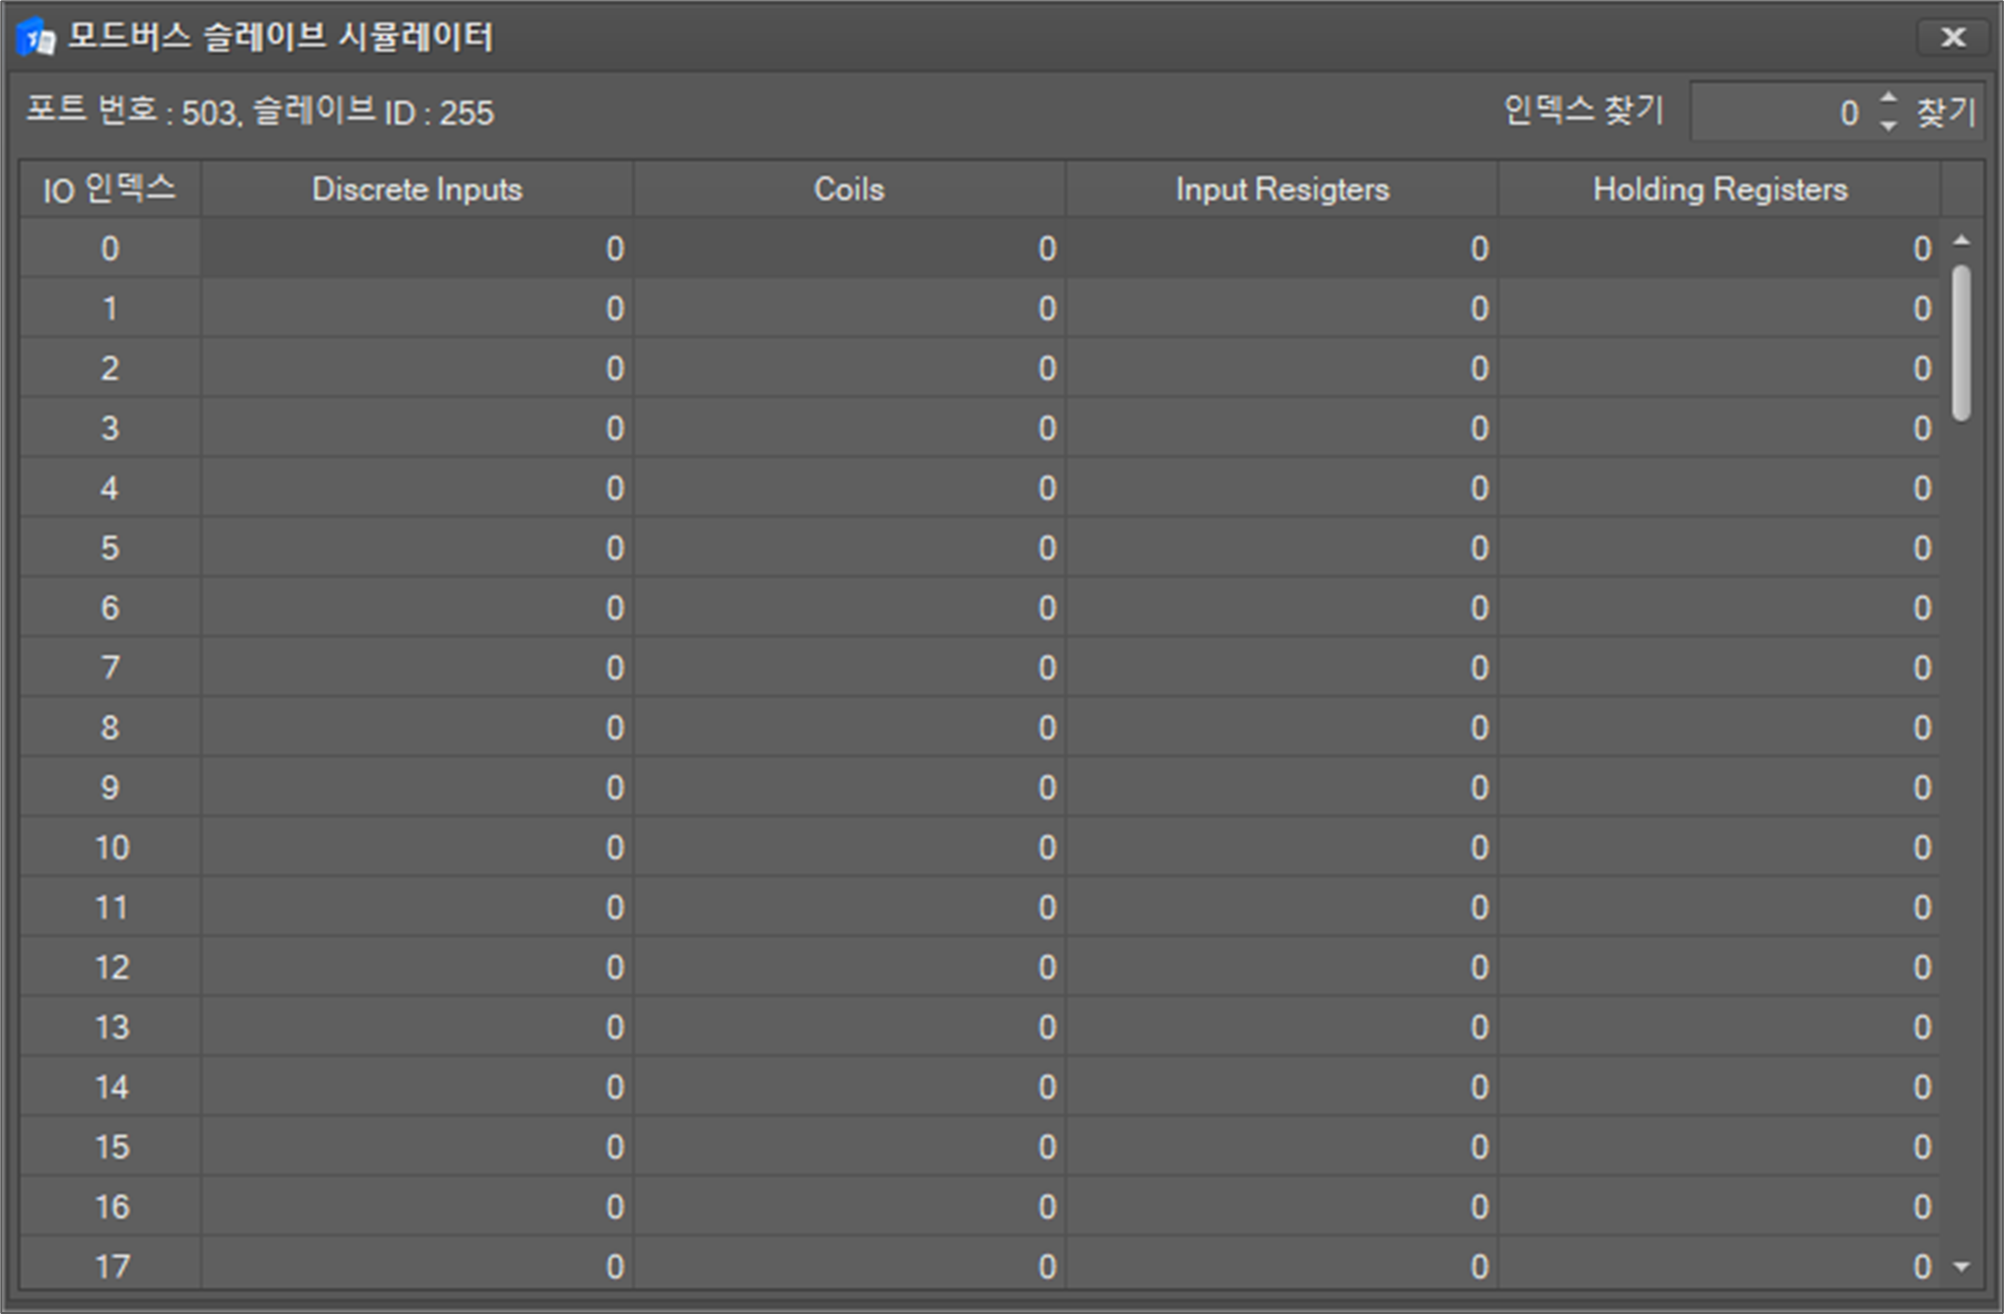The width and height of the screenshot is (2004, 1314).
Task: Click the Input Resigters column header
Action: [x=1282, y=189]
